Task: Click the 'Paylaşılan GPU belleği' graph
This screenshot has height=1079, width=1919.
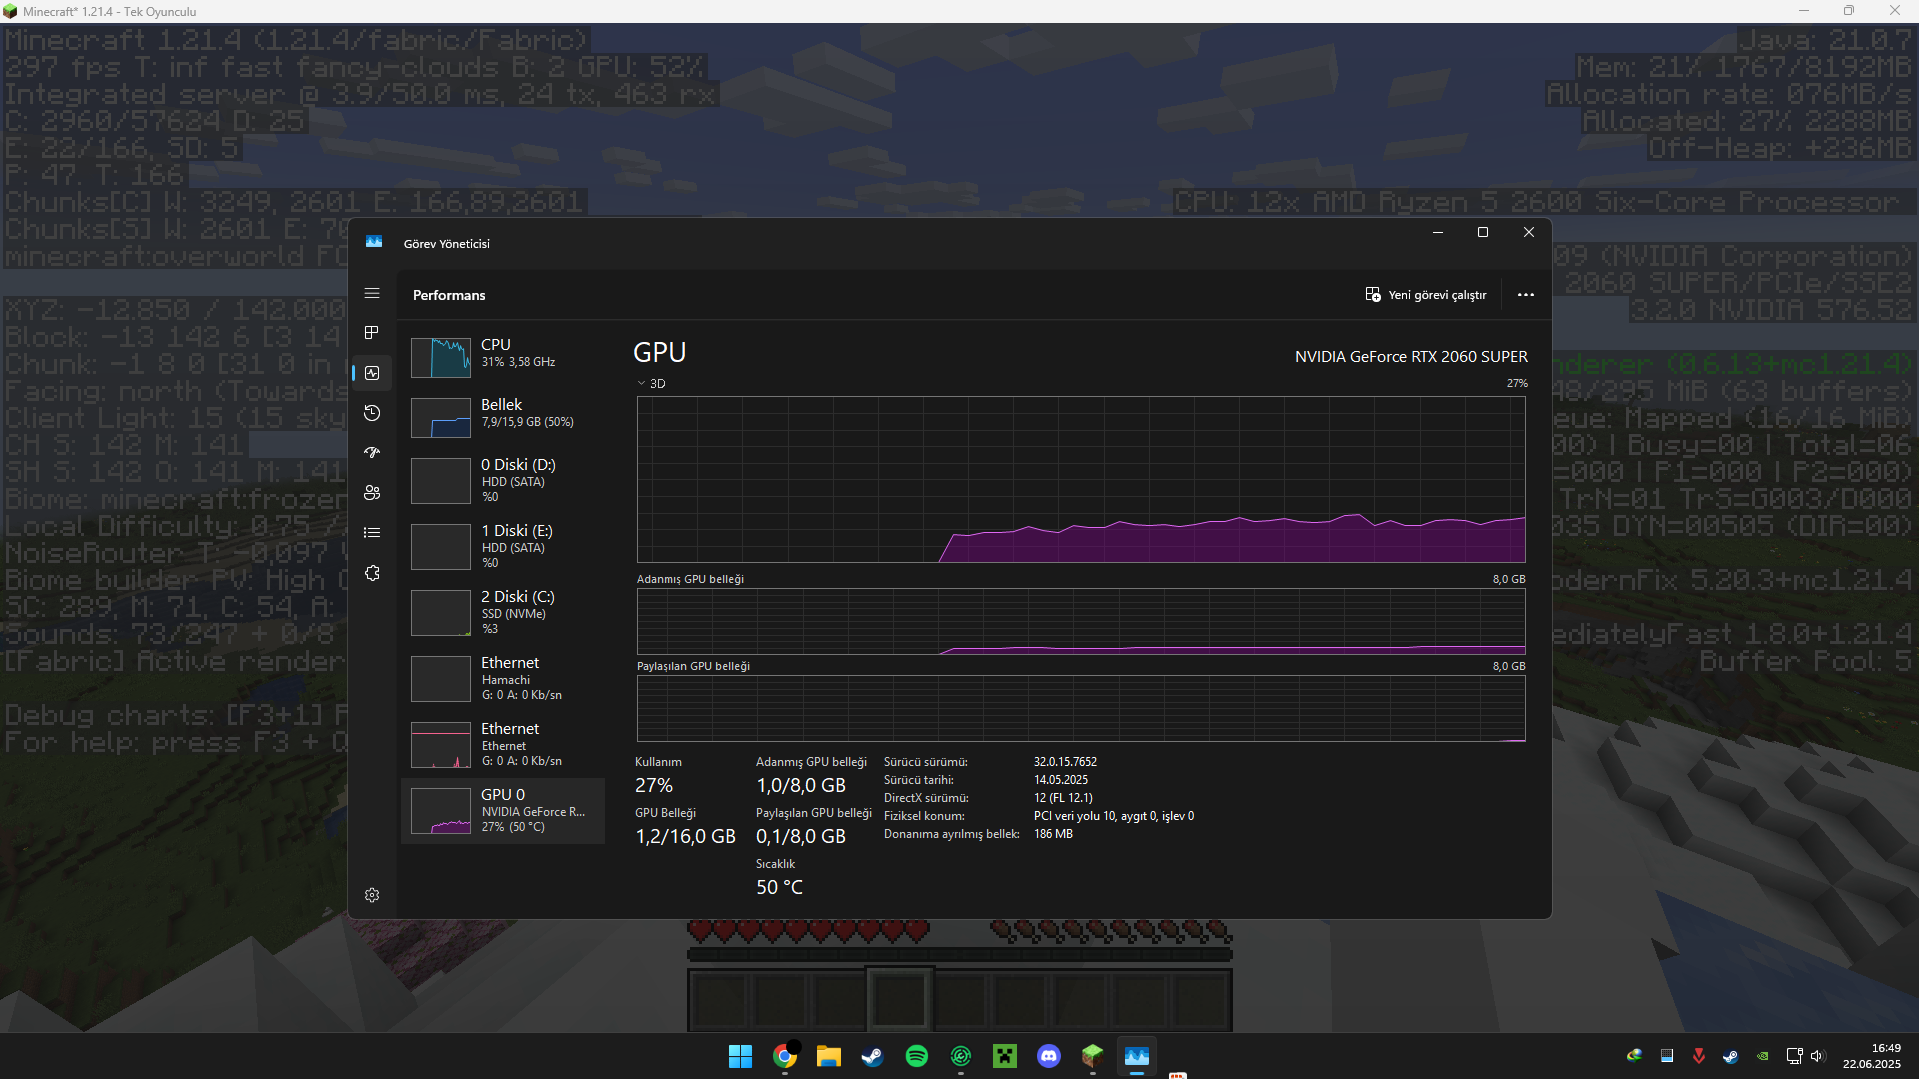Action: (x=1081, y=708)
